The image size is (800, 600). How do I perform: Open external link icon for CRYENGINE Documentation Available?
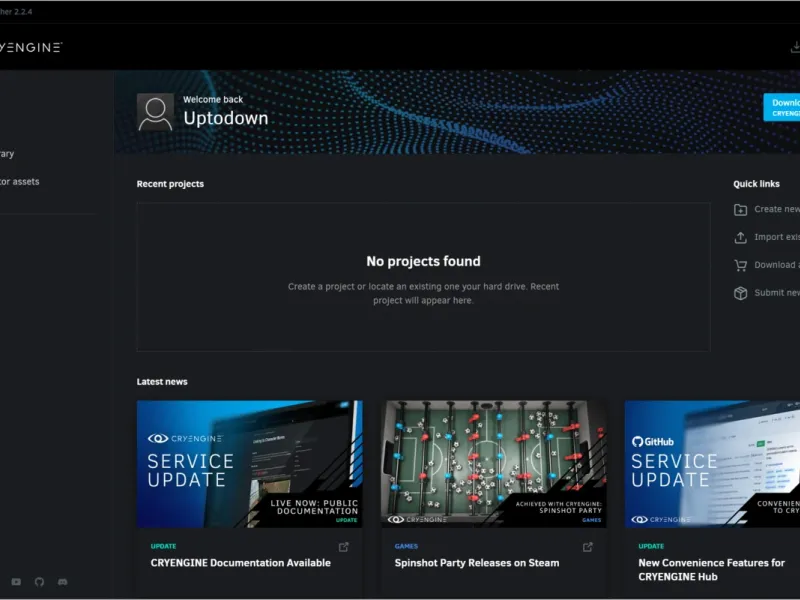point(344,547)
